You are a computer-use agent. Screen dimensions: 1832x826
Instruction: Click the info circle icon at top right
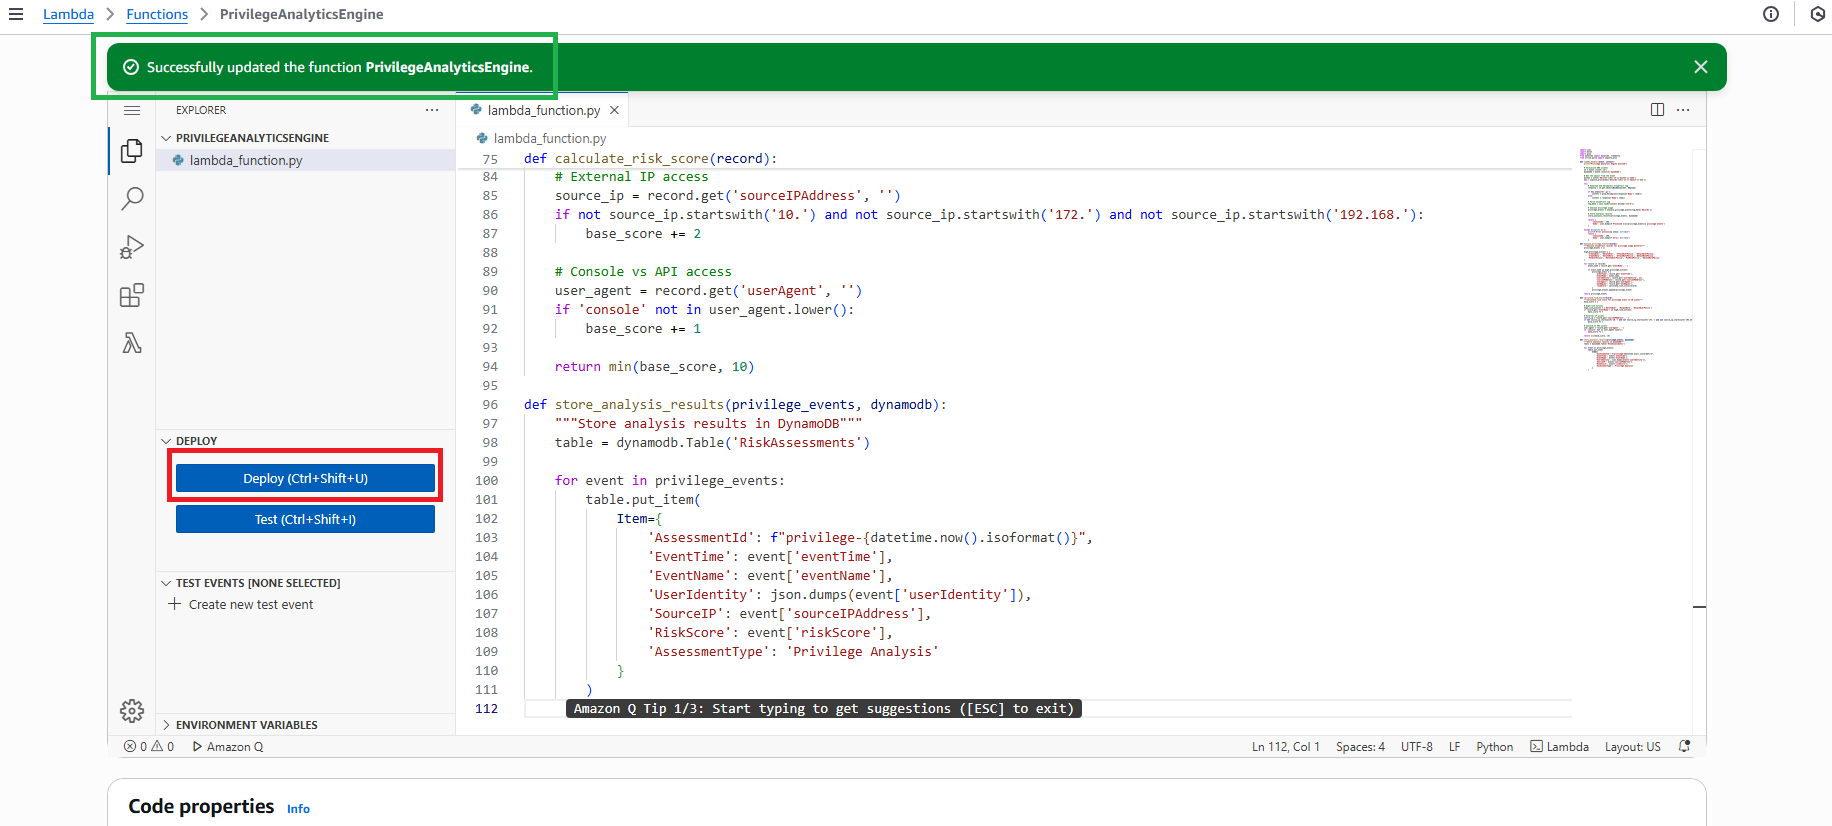(x=1771, y=14)
